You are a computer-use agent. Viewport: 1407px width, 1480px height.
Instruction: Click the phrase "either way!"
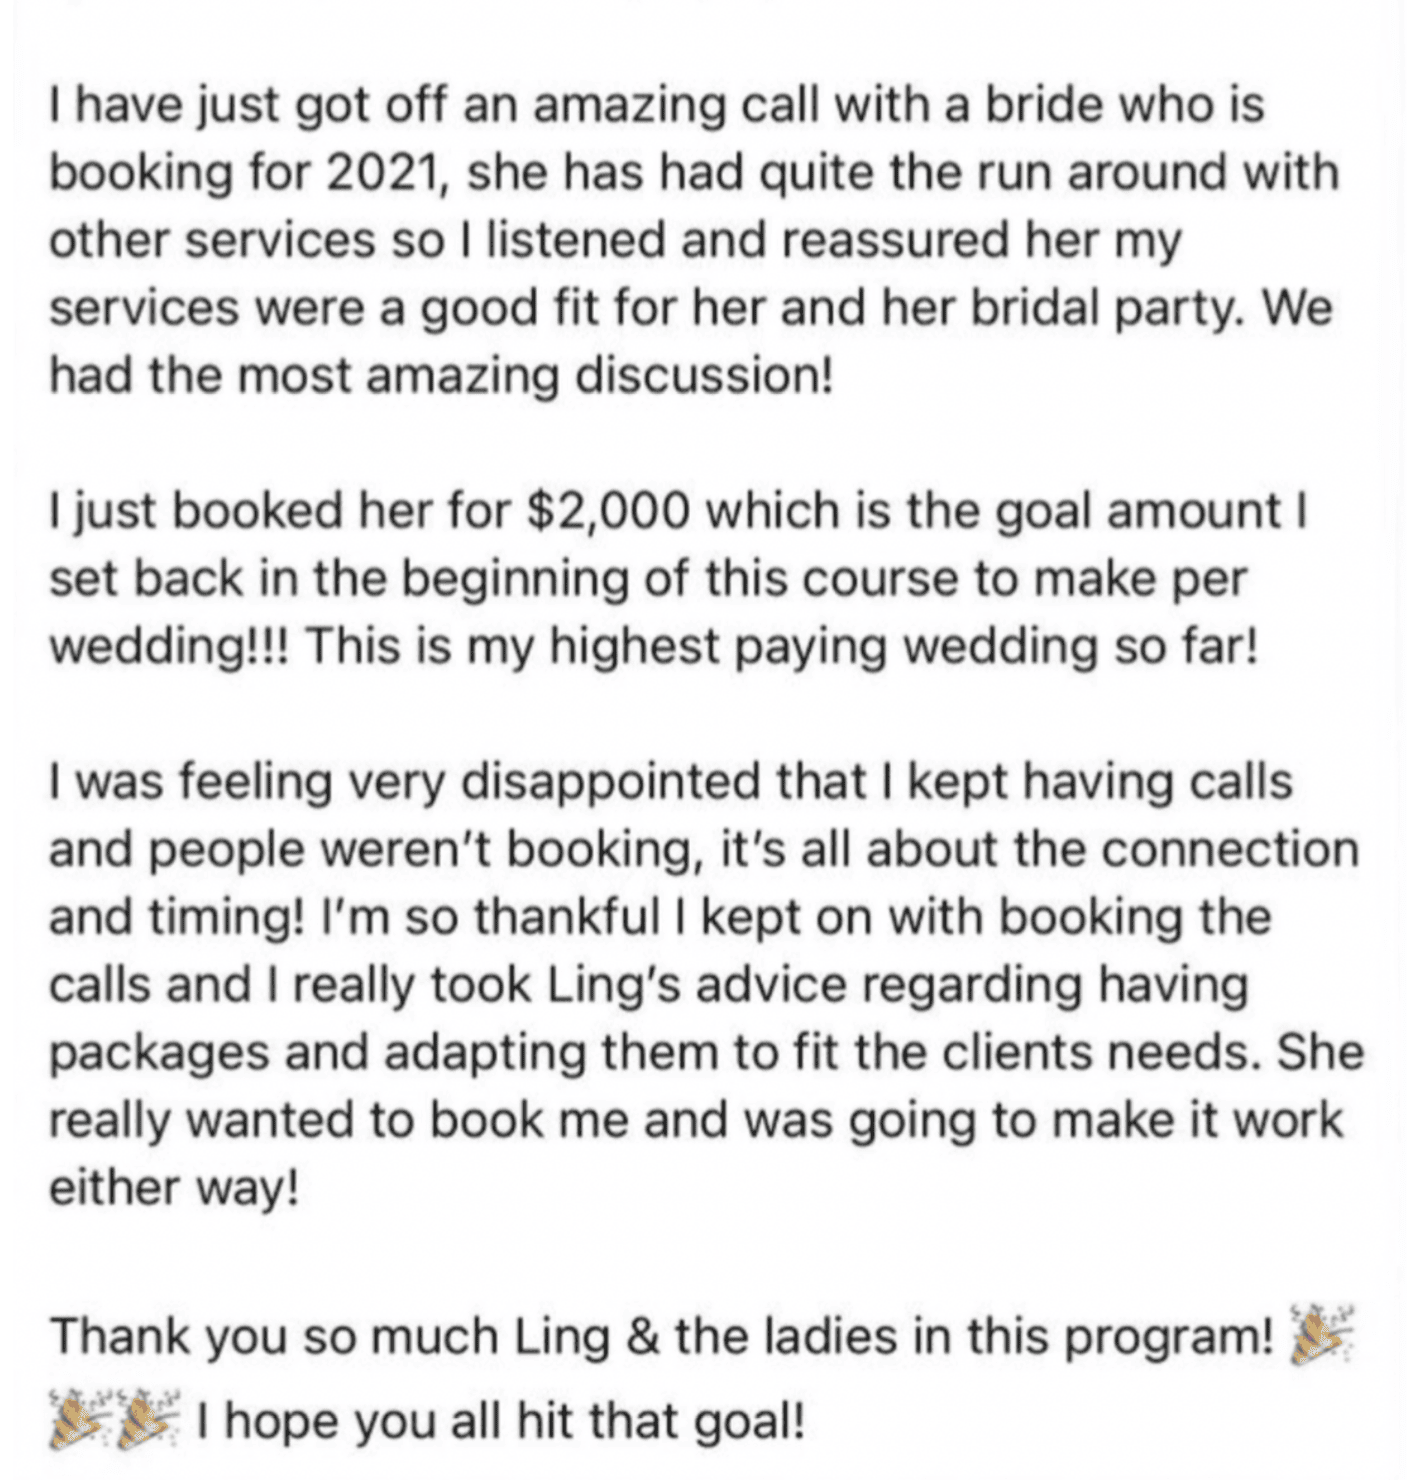click(174, 1188)
